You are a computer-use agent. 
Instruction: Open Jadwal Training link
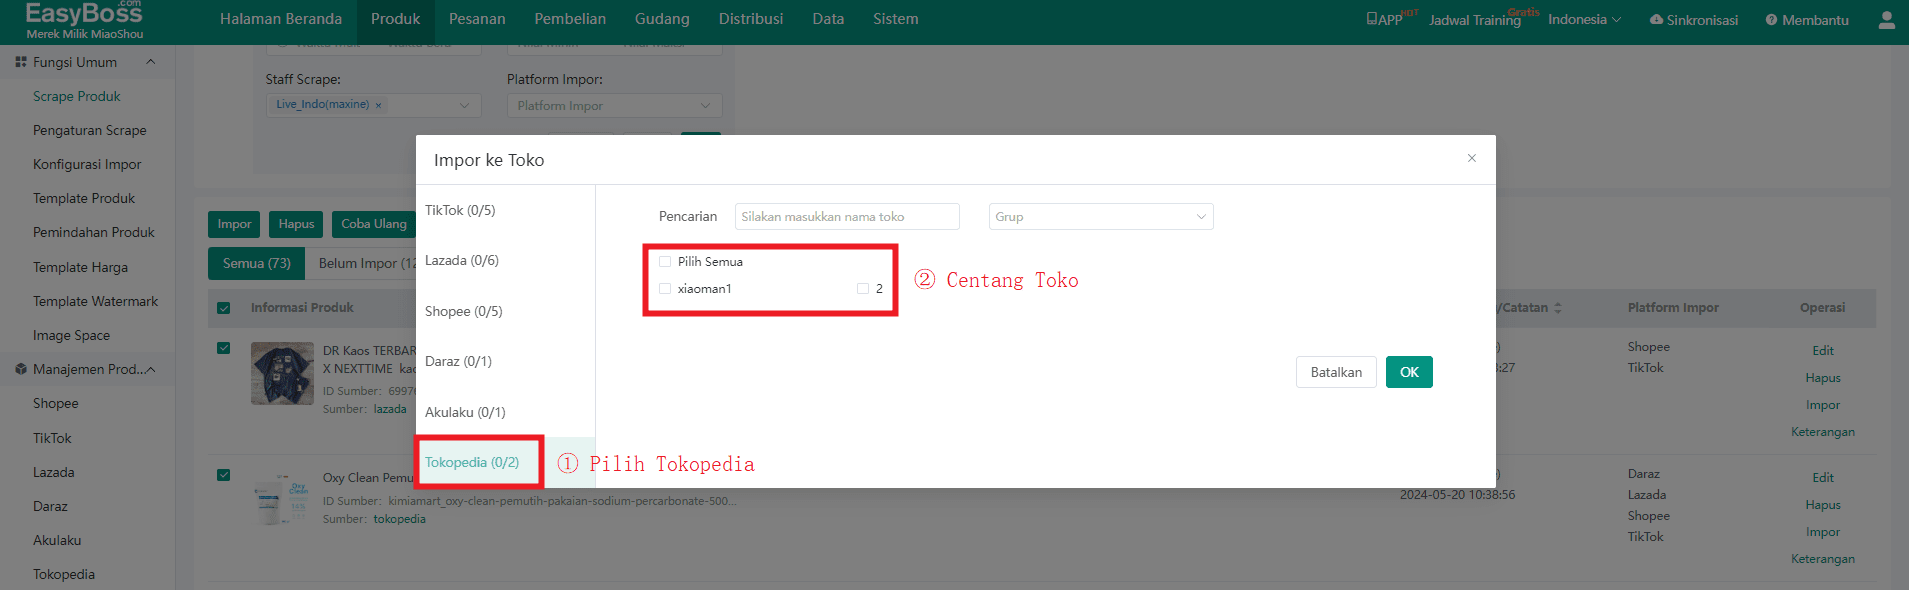tap(1475, 20)
